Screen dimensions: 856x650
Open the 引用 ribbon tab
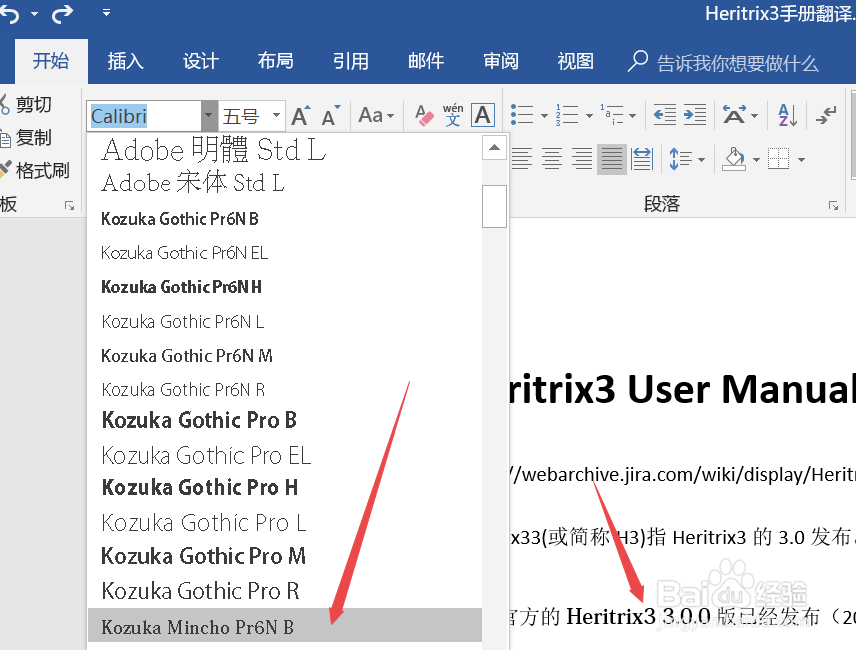pos(350,61)
